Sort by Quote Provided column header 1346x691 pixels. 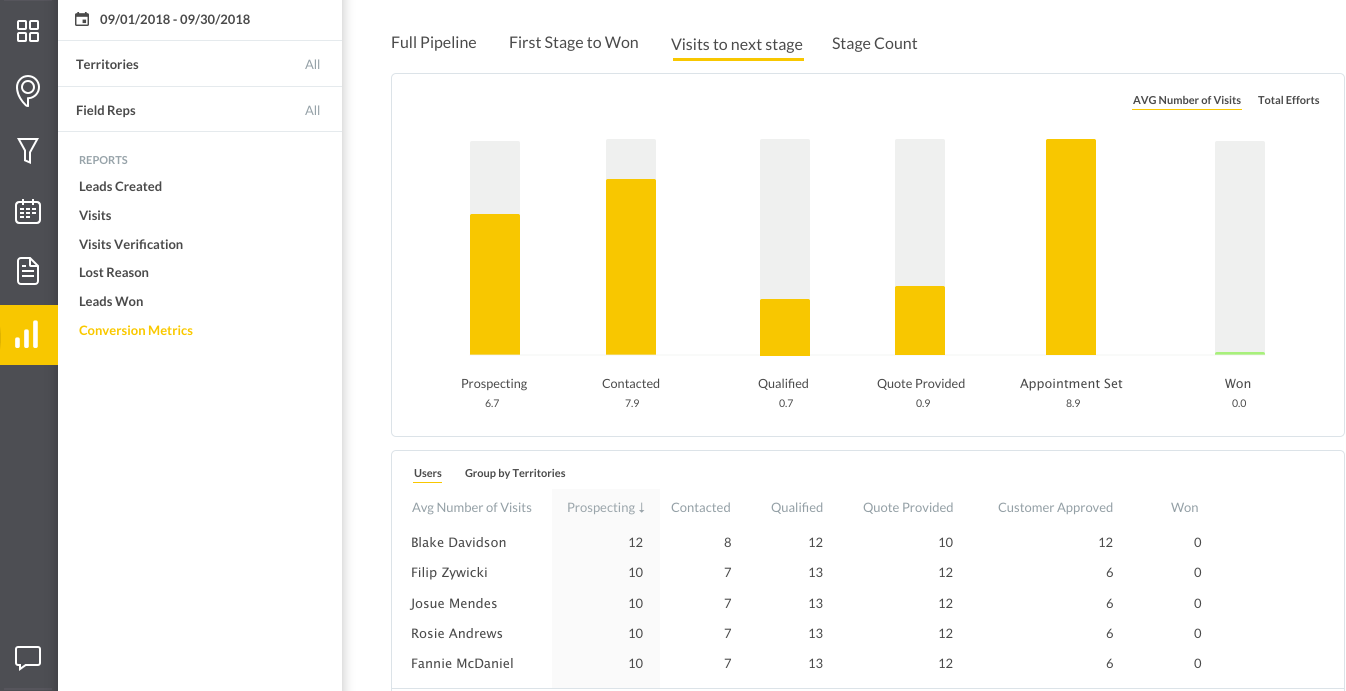(x=908, y=507)
